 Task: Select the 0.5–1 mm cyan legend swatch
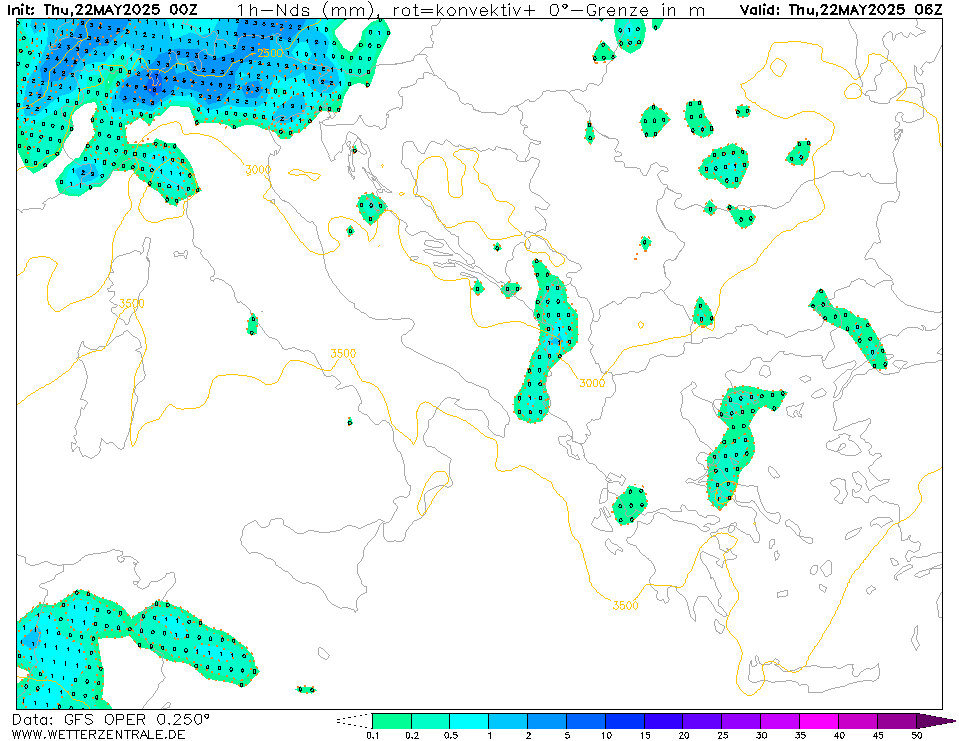[470, 721]
